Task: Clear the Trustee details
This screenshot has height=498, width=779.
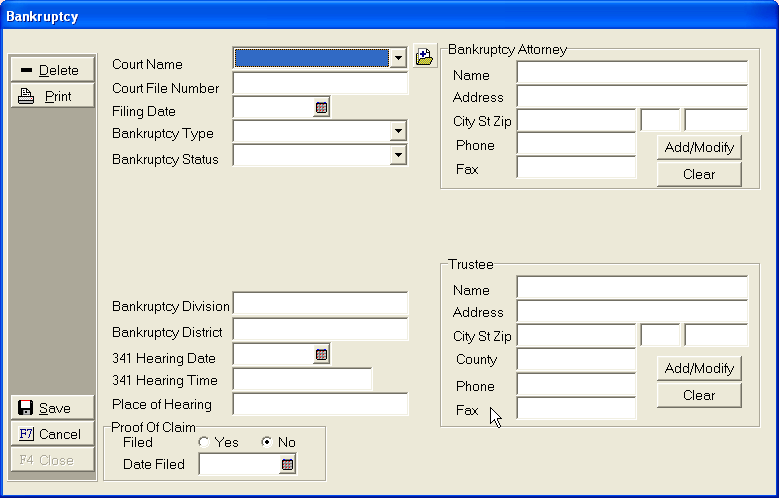Action: click(x=699, y=395)
